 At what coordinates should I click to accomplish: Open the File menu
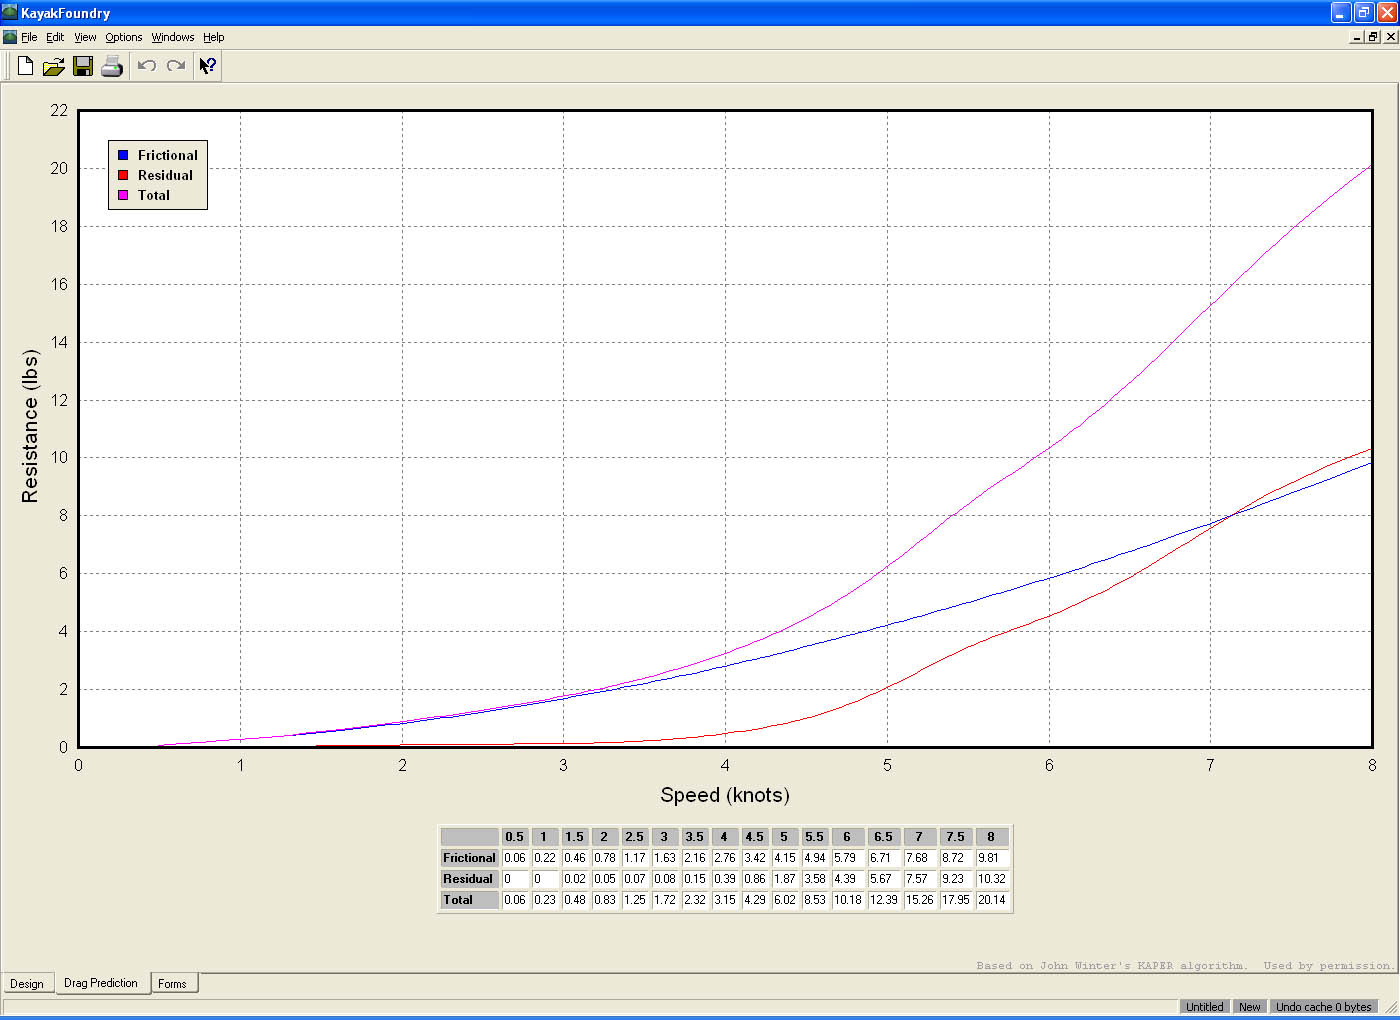pos(29,37)
